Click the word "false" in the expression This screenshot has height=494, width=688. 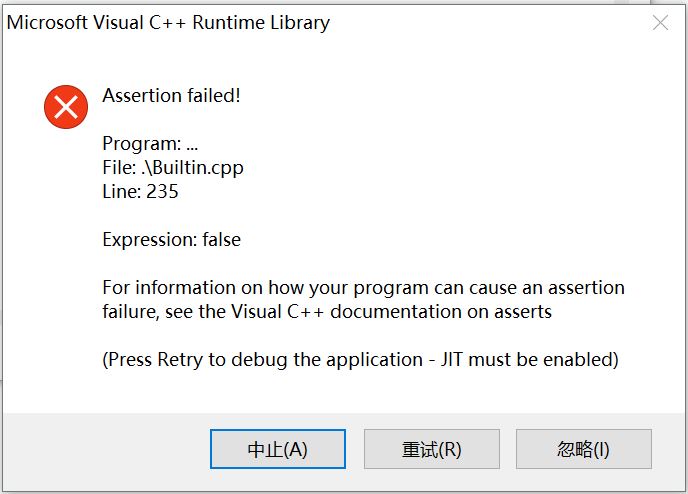[220, 240]
